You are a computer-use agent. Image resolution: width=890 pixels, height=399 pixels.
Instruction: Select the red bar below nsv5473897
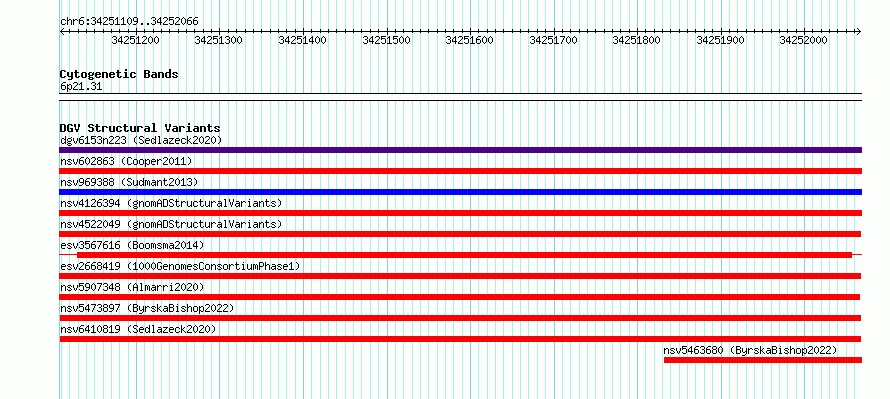[460, 318]
